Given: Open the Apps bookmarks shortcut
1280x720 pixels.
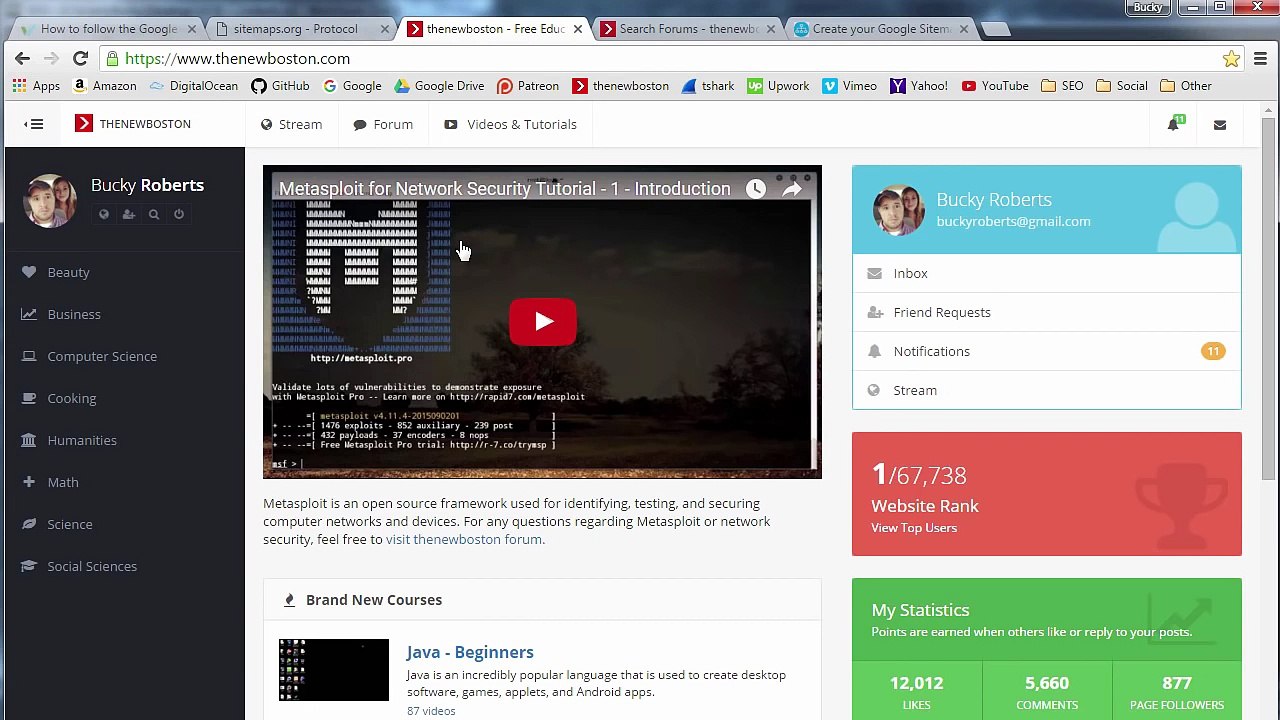Looking at the screenshot, I should tap(36, 86).
